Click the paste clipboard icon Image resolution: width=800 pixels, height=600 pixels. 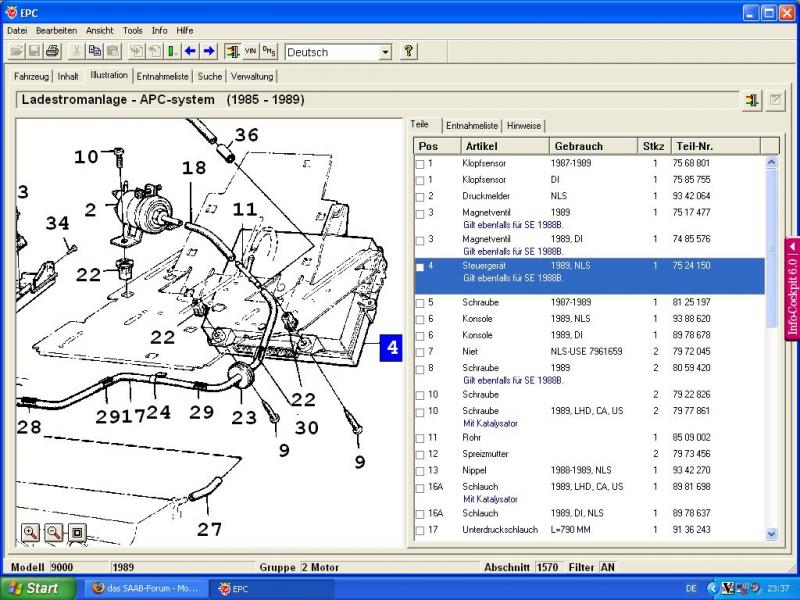[x=113, y=51]
